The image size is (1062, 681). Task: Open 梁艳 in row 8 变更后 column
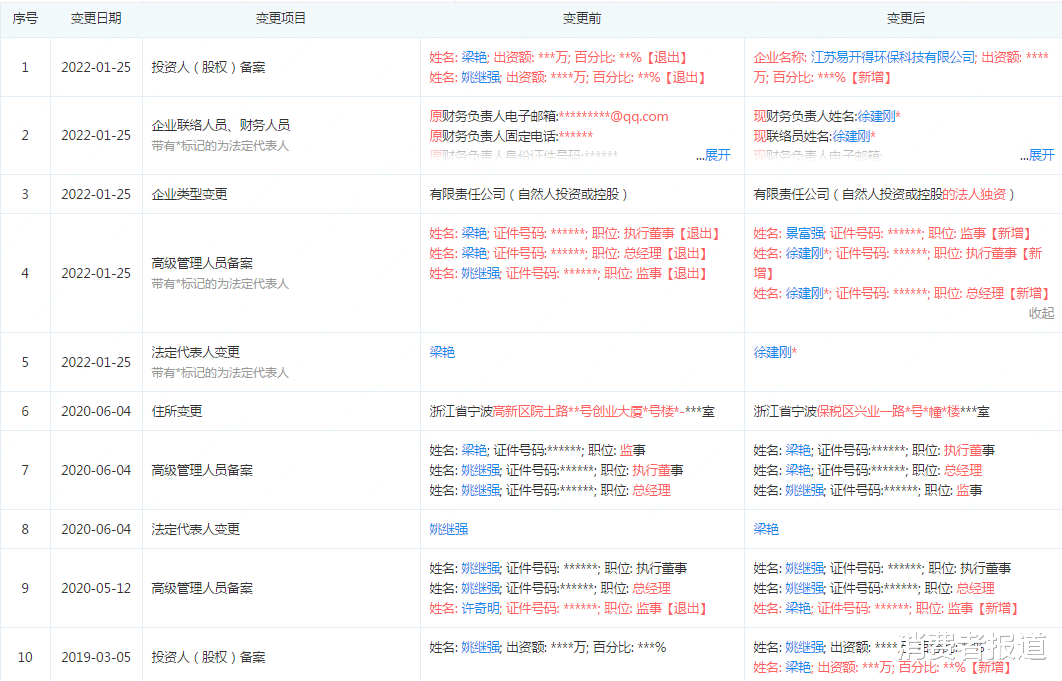pyautogui.click(x=766, y=529)
